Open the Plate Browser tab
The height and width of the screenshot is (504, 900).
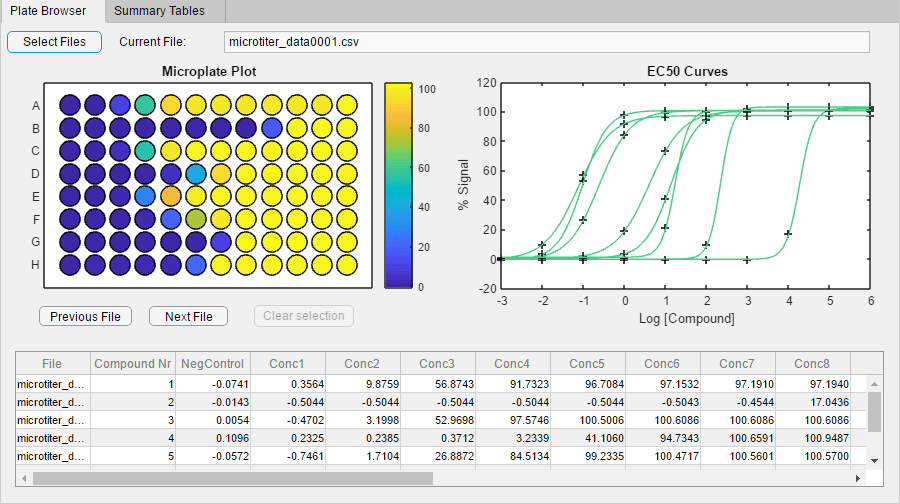pyautogui.click(x=48, y=11)
